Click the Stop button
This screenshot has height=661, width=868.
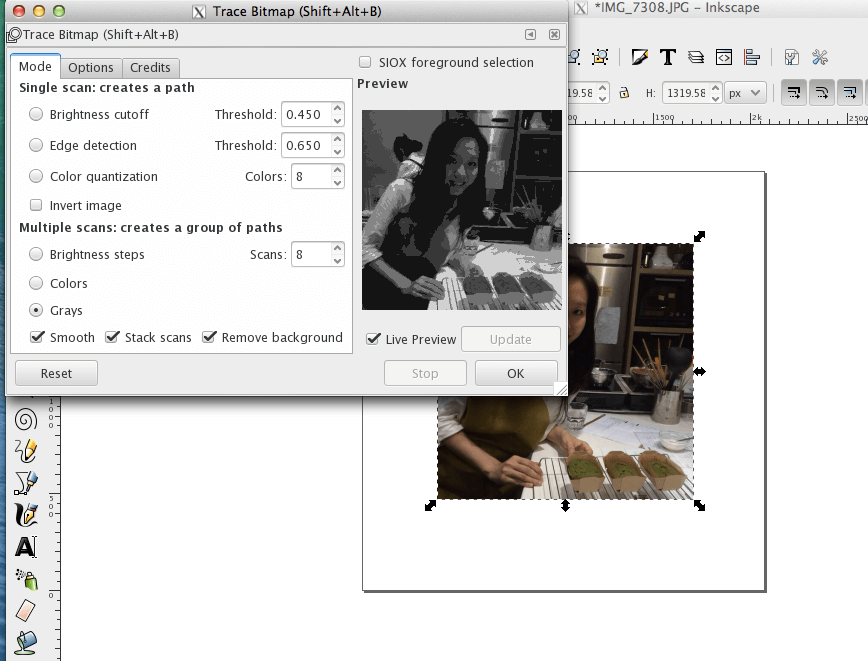(425, 374)
